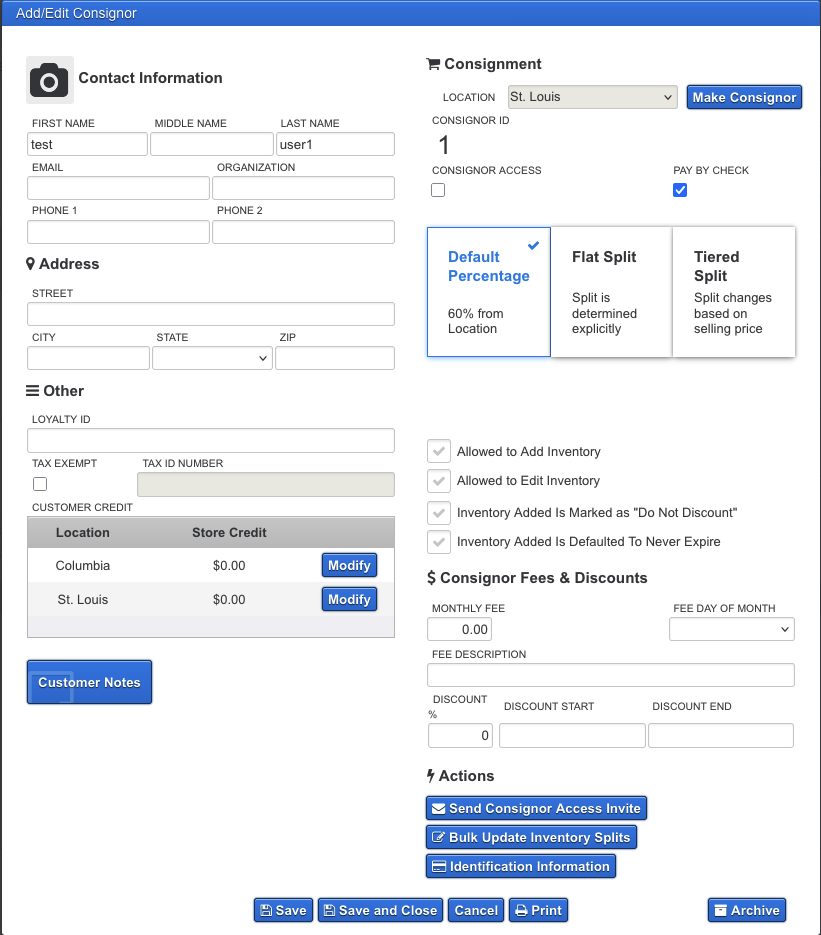The image size is (821, 935).
Task: Click the Save button
Action: pyautogui.click(x=283, y=911)
